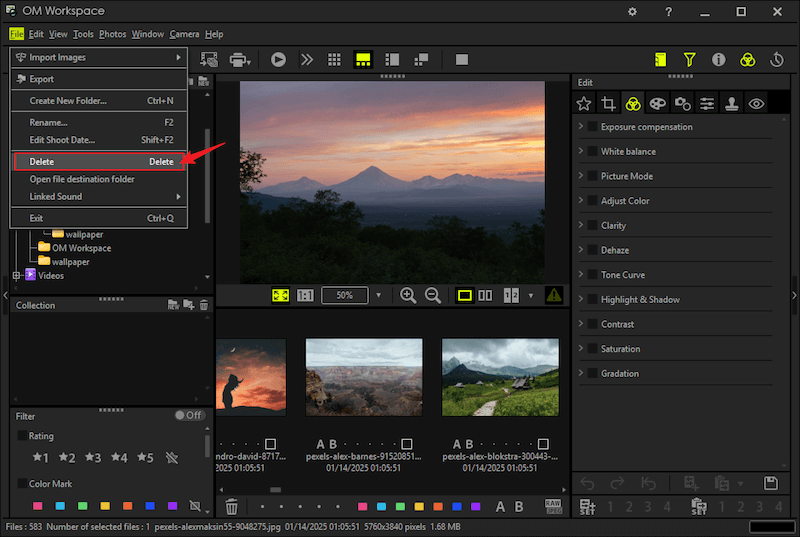
Task: Show image information via info icon
Action: coord(718,60)
